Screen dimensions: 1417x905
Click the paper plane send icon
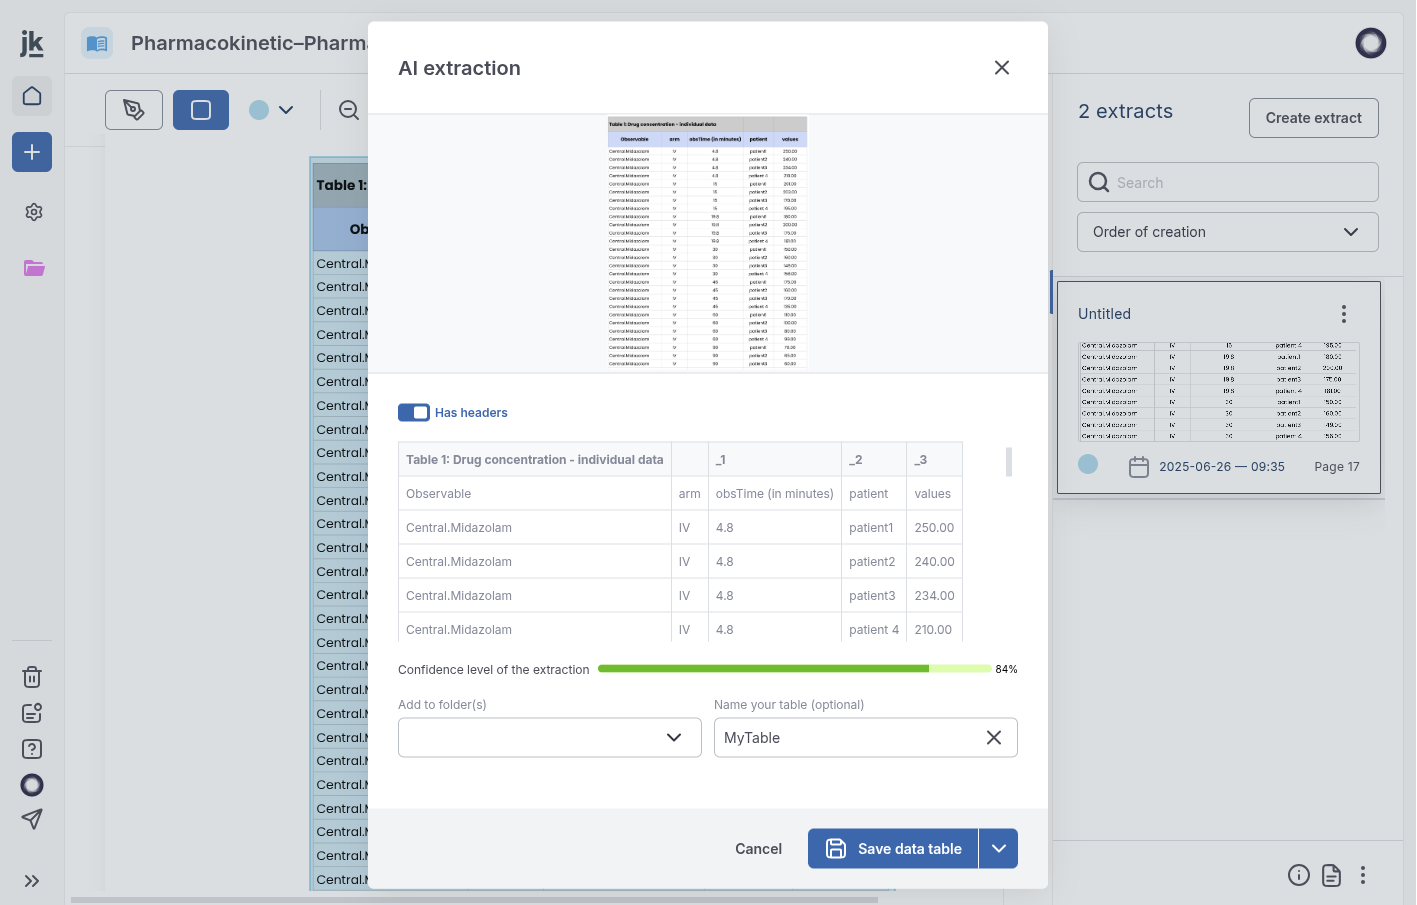(x=32, y=819)
